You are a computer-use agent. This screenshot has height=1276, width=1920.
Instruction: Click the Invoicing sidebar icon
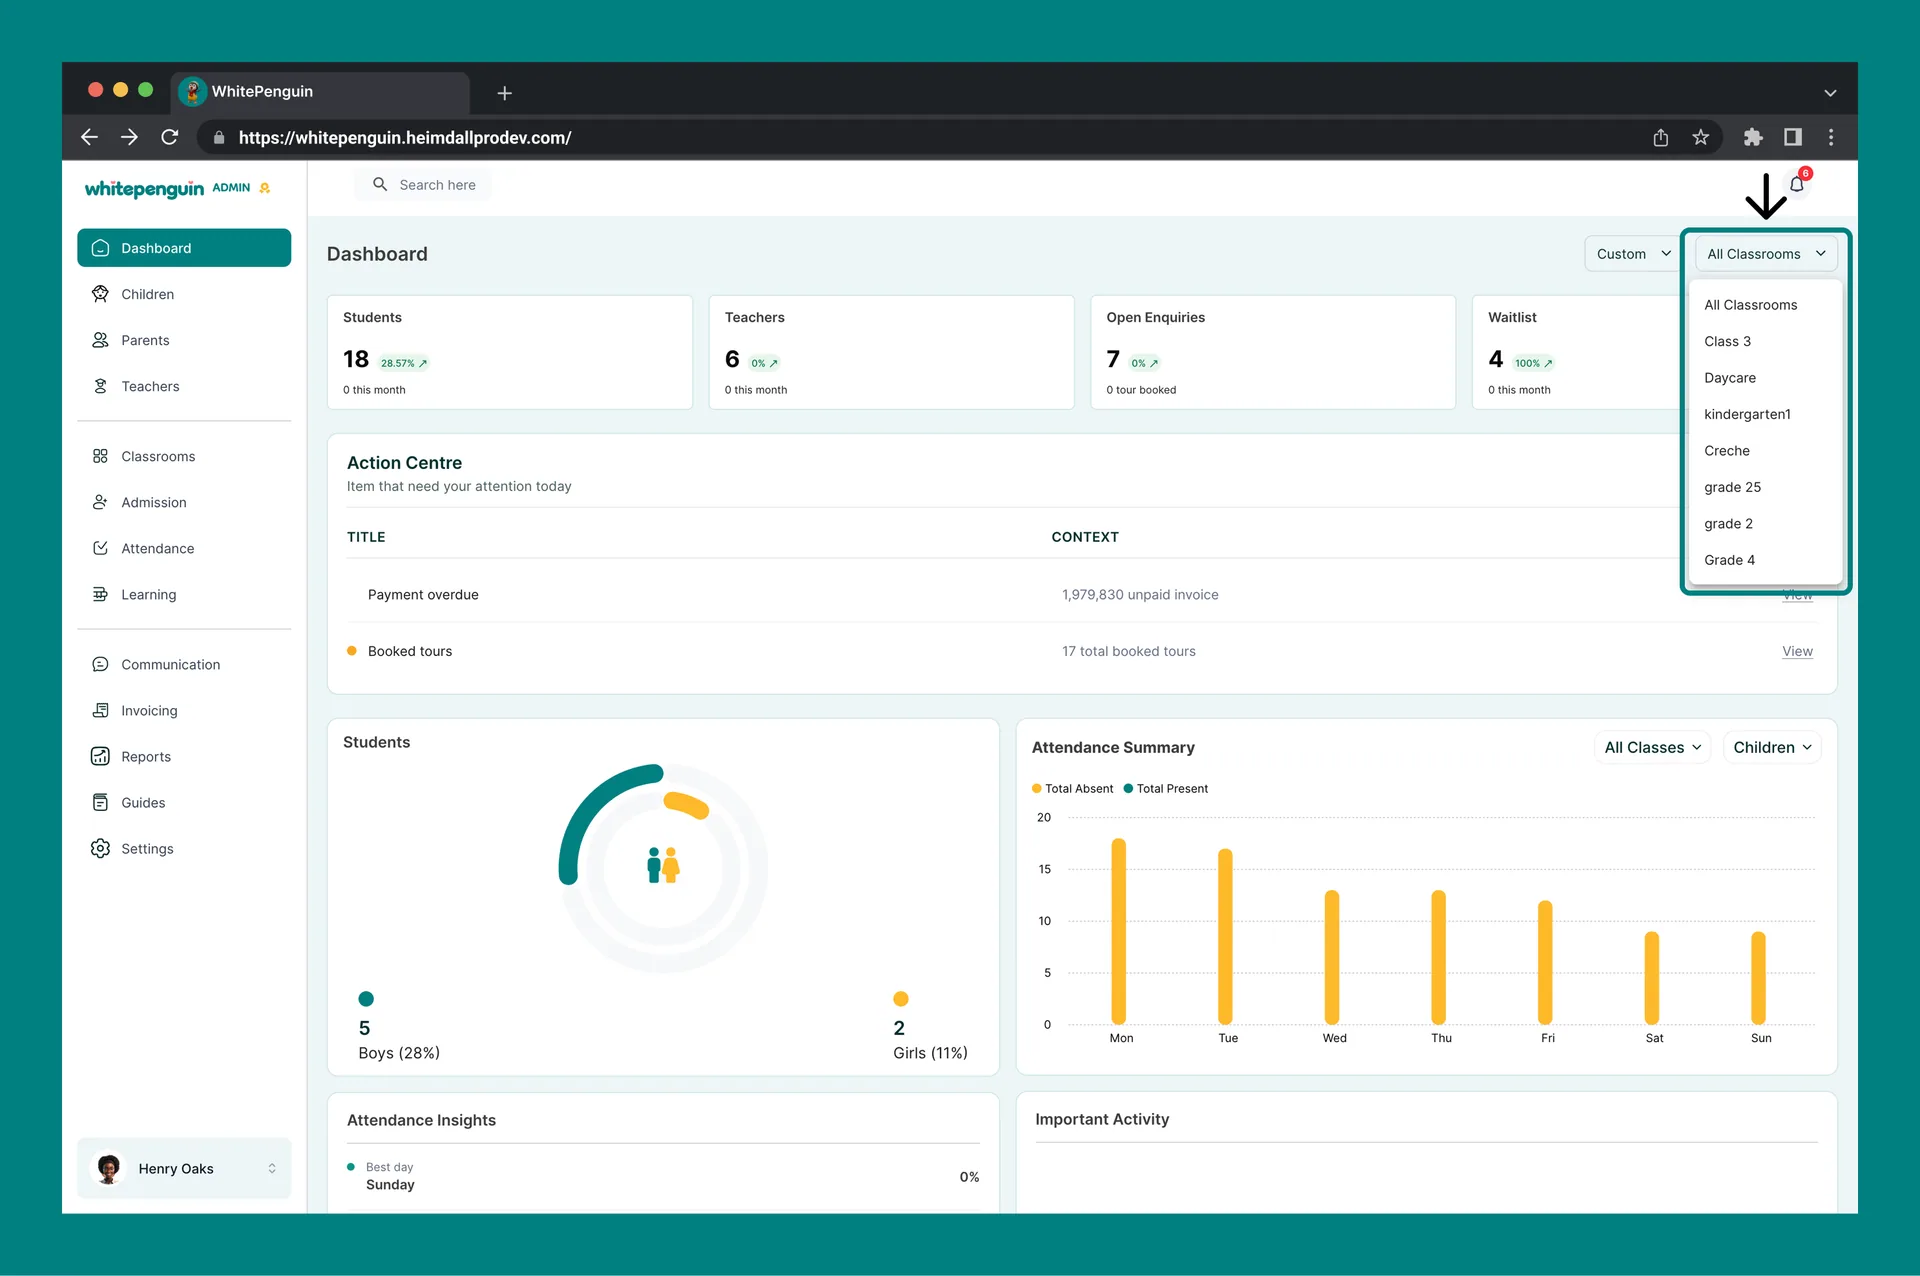[100, 710]
